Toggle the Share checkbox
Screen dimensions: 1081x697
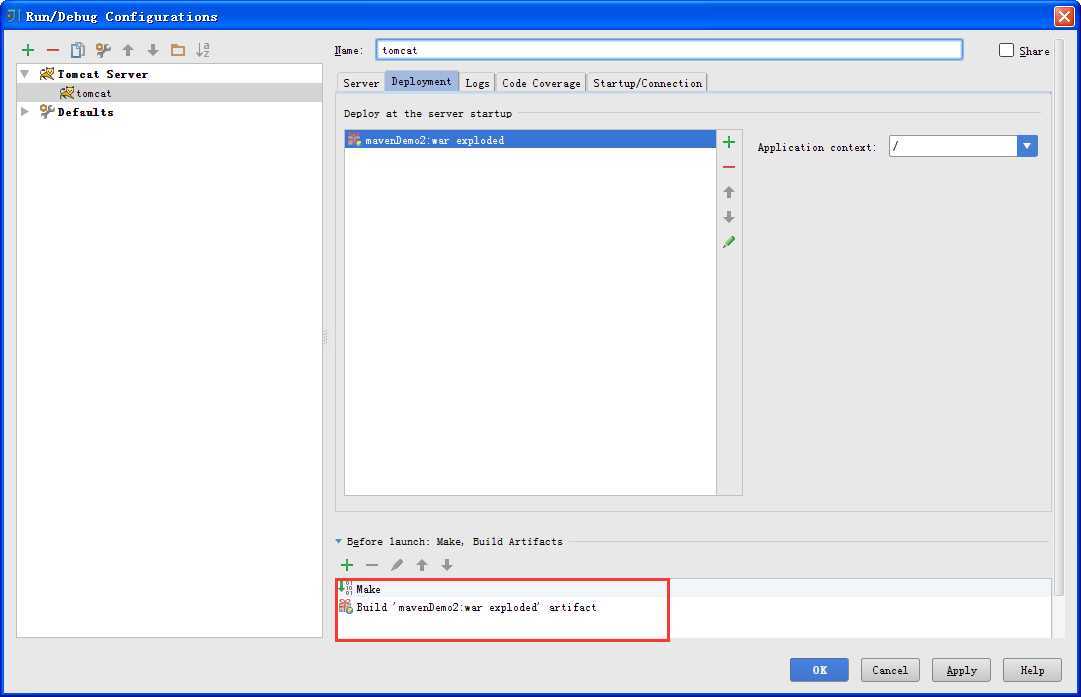(x=1007, y=50)
